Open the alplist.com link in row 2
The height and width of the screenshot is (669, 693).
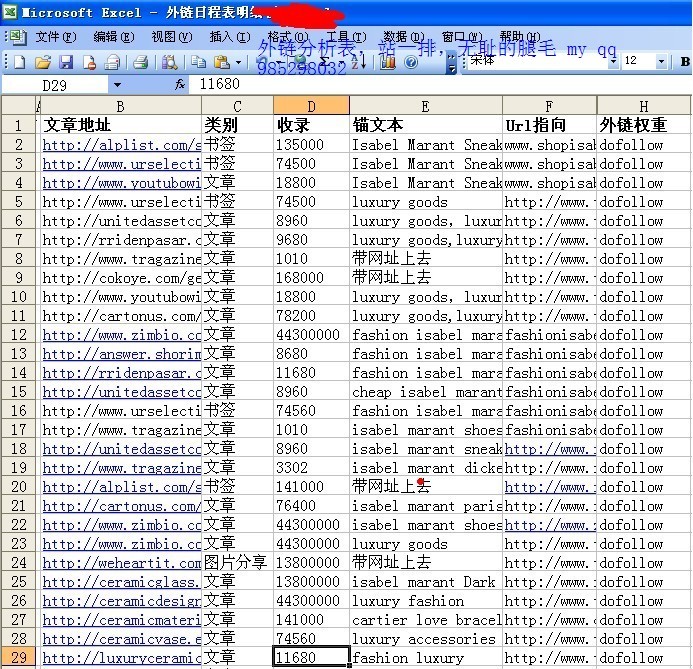[x=121, y=144]
